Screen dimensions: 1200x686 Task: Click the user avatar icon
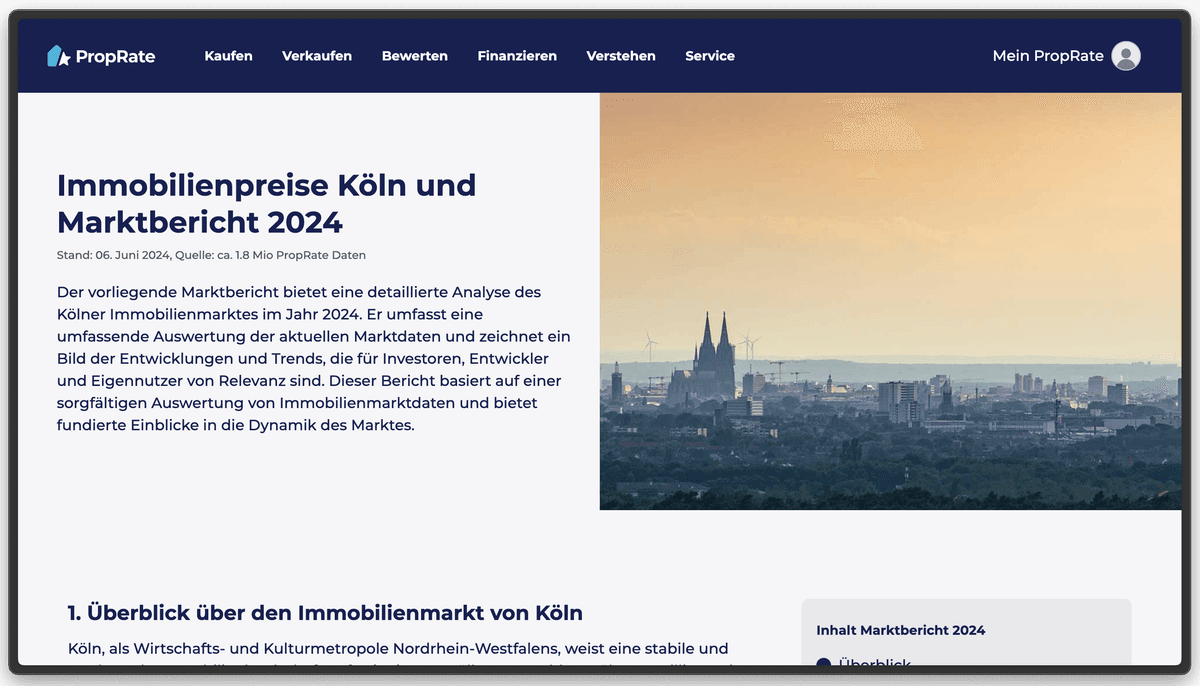tap(1126, 56)
